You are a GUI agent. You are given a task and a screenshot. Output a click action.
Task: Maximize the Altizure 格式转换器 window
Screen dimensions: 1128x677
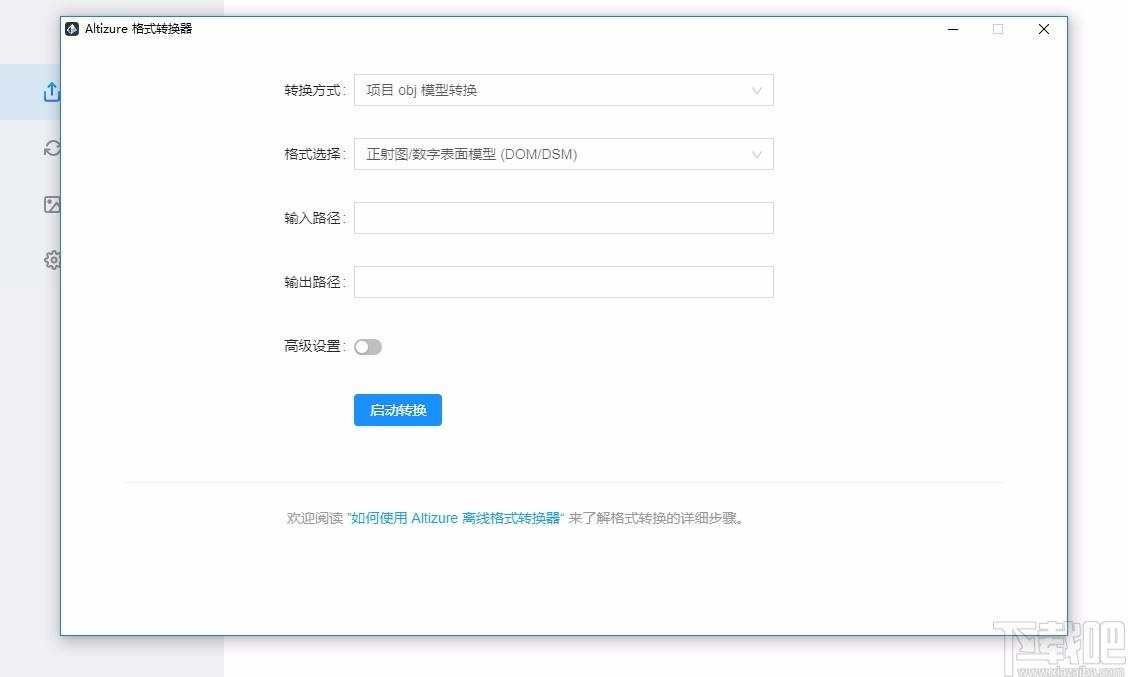point(998,29)
